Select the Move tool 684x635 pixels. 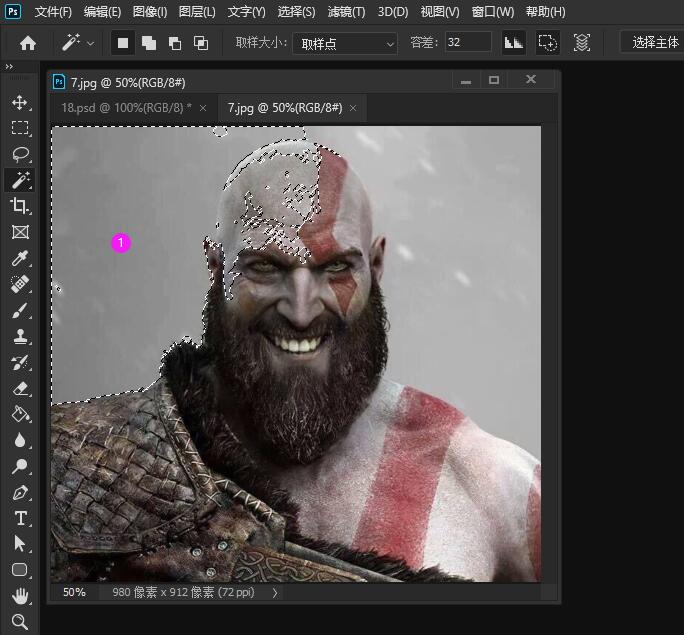pos(20,102)
